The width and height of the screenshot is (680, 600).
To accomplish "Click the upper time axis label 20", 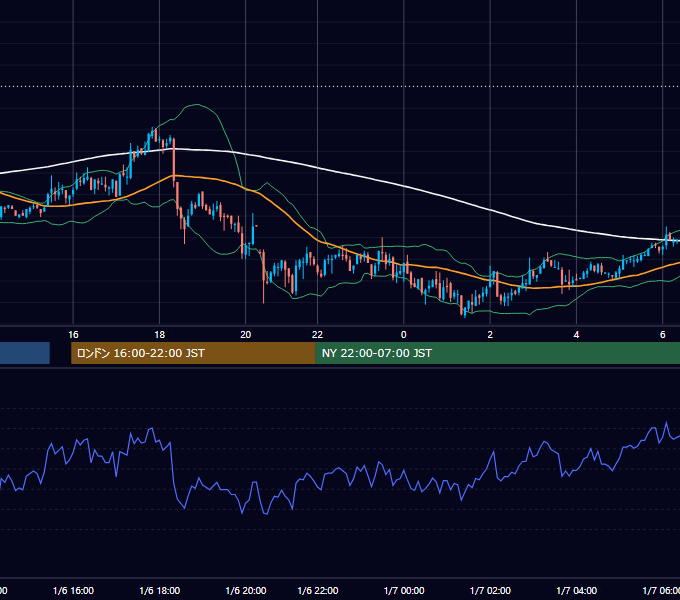I will 245,335.
